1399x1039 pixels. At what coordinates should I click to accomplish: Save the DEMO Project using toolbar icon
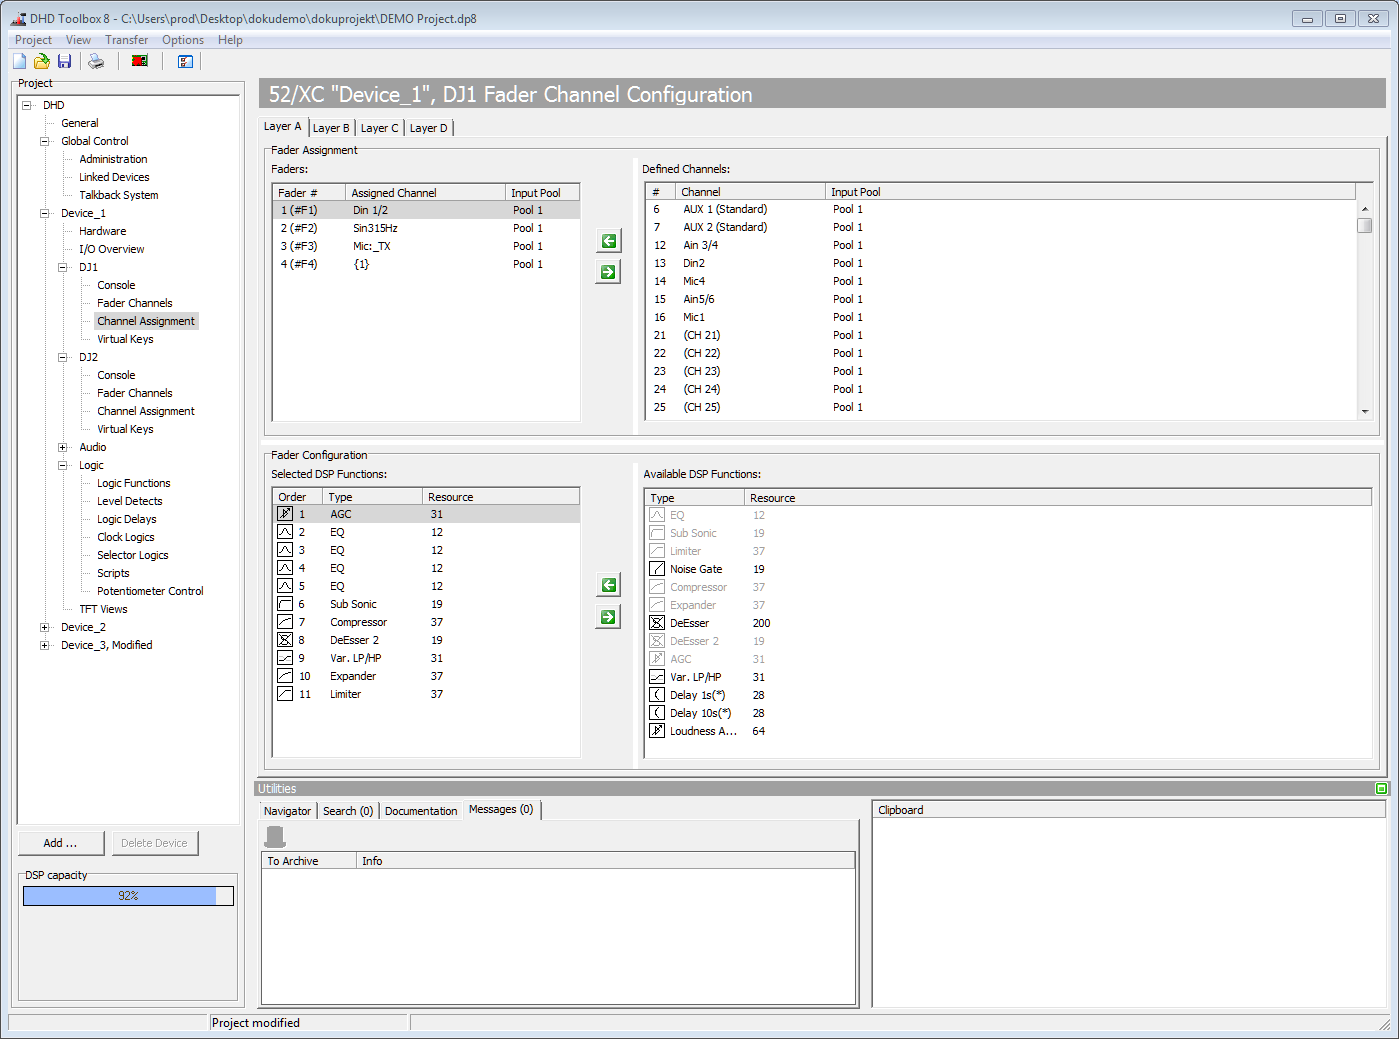[x=64, y=61]
